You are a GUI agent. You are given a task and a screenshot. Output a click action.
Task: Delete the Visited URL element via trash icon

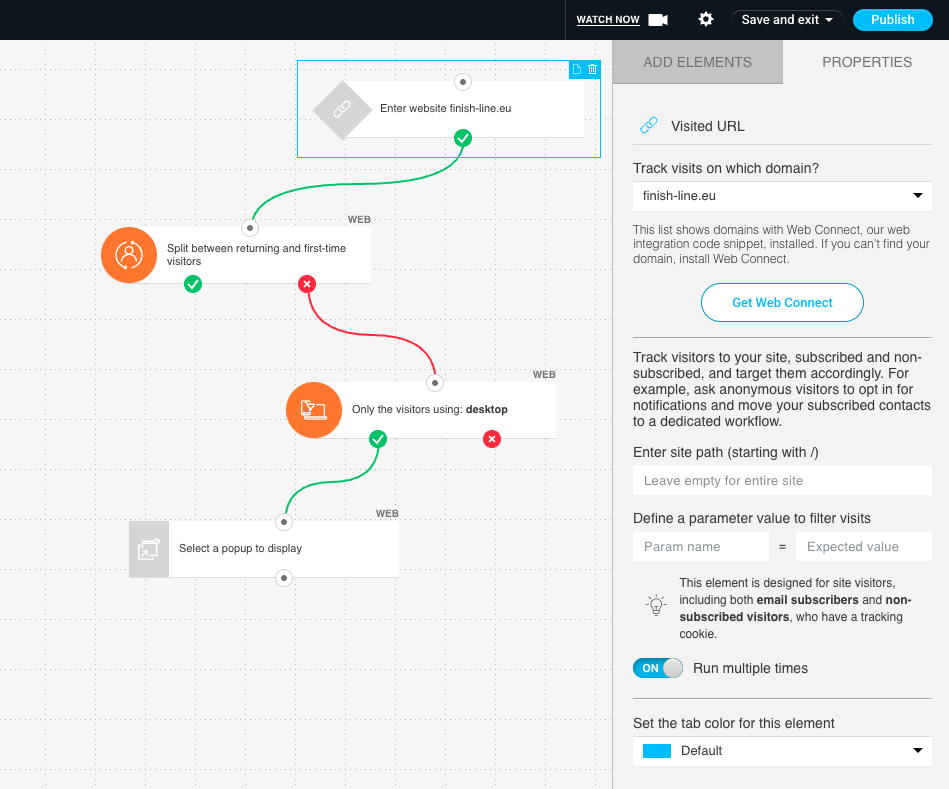click(593, 69)
